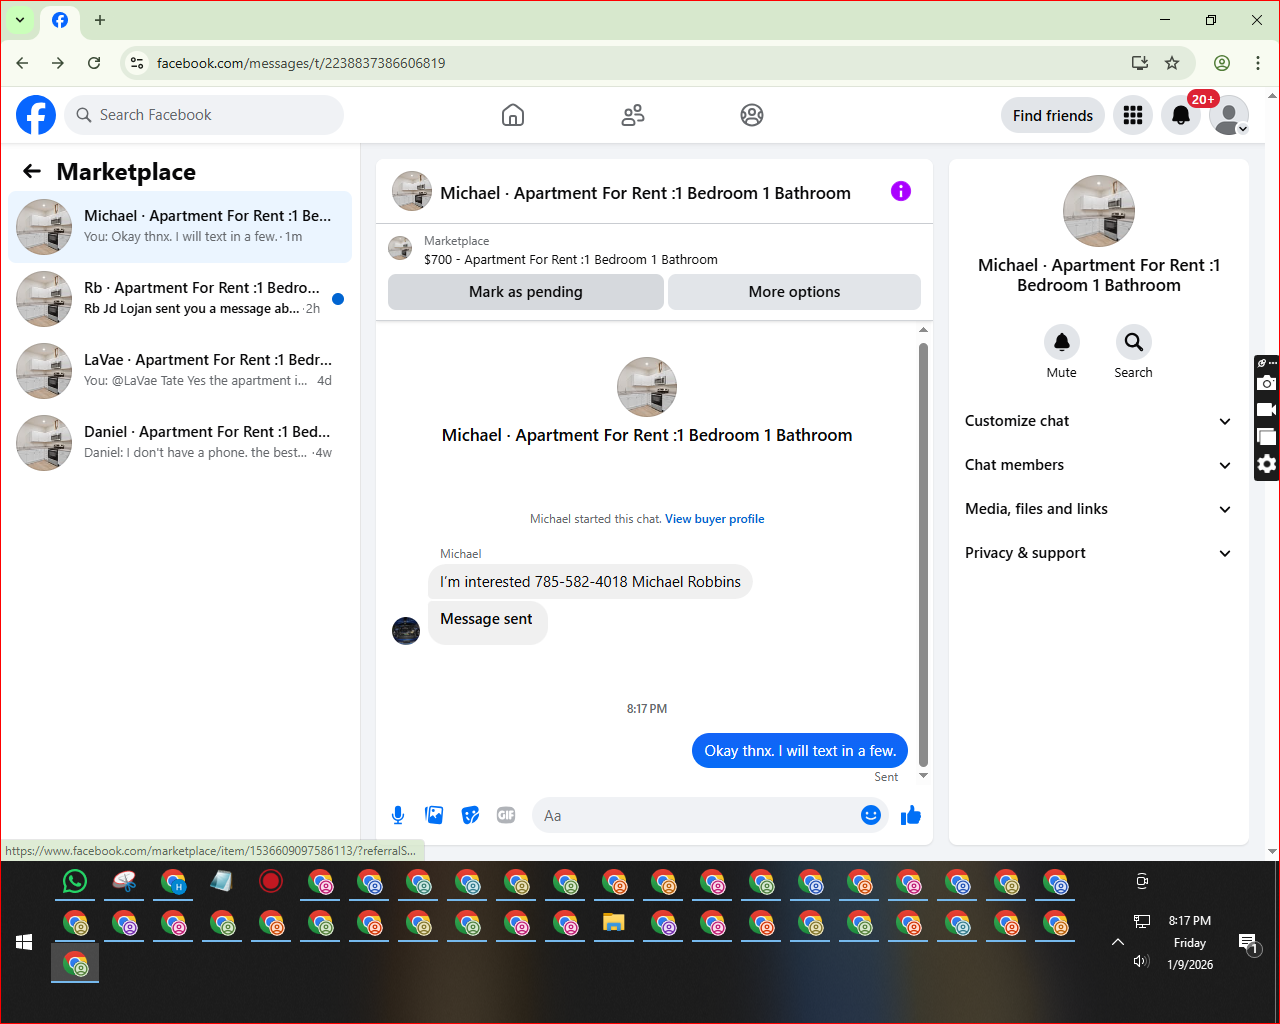The height and width of the screenshot is (1024, 1280).
Task: Open the Windows Start menu
Action: click(24, 942)
